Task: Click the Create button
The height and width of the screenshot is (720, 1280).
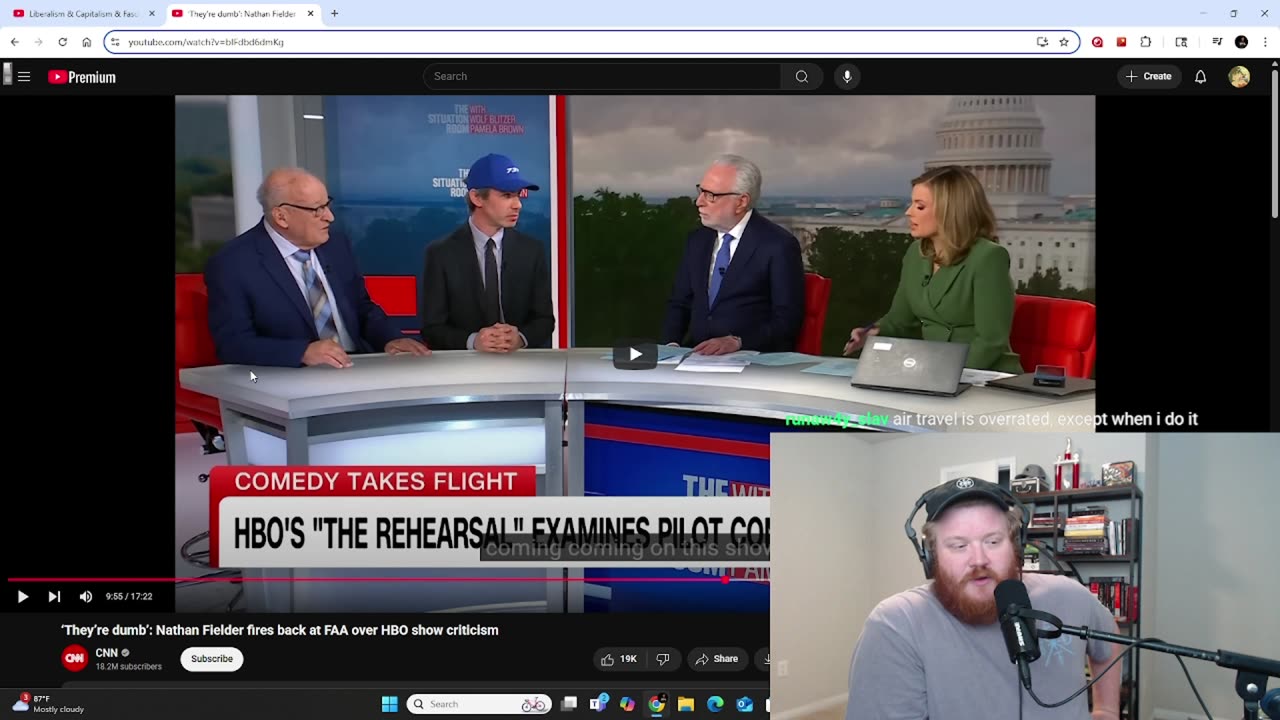Action: coord(1148,76)
